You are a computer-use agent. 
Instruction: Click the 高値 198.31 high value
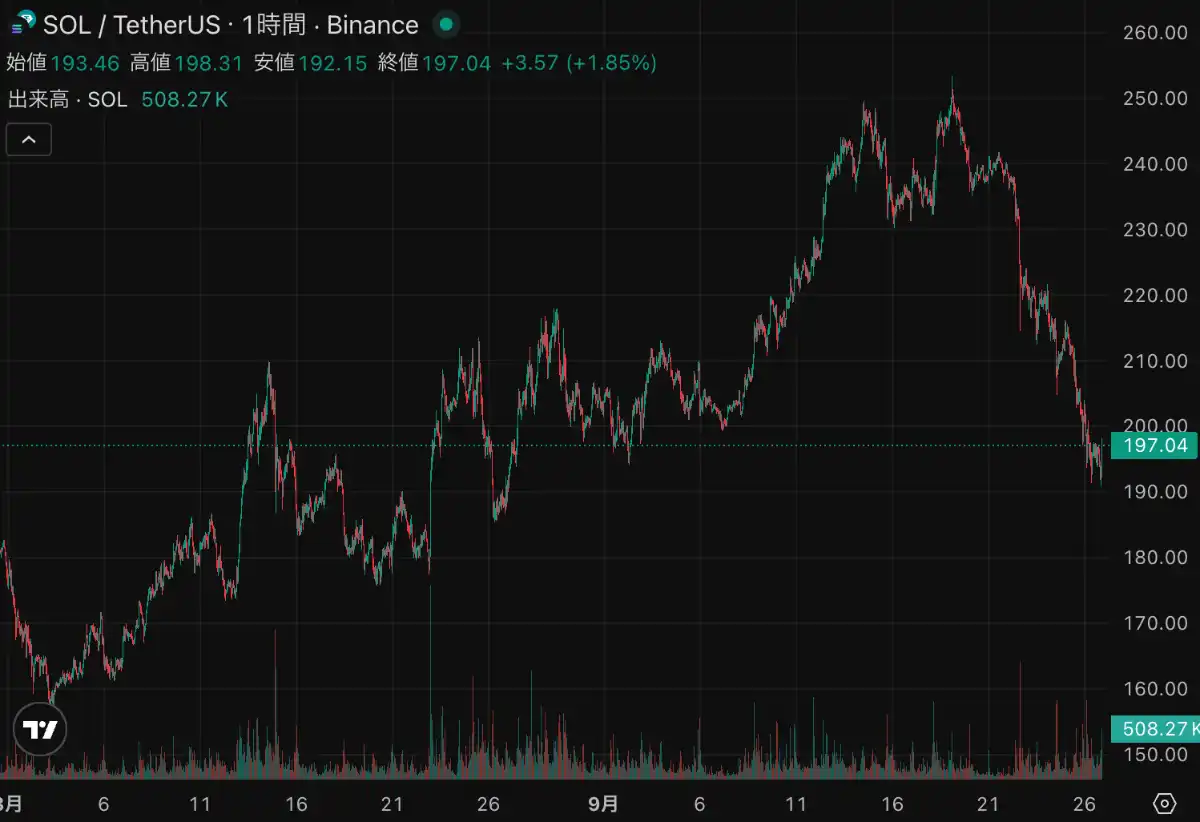pos(187,63)
